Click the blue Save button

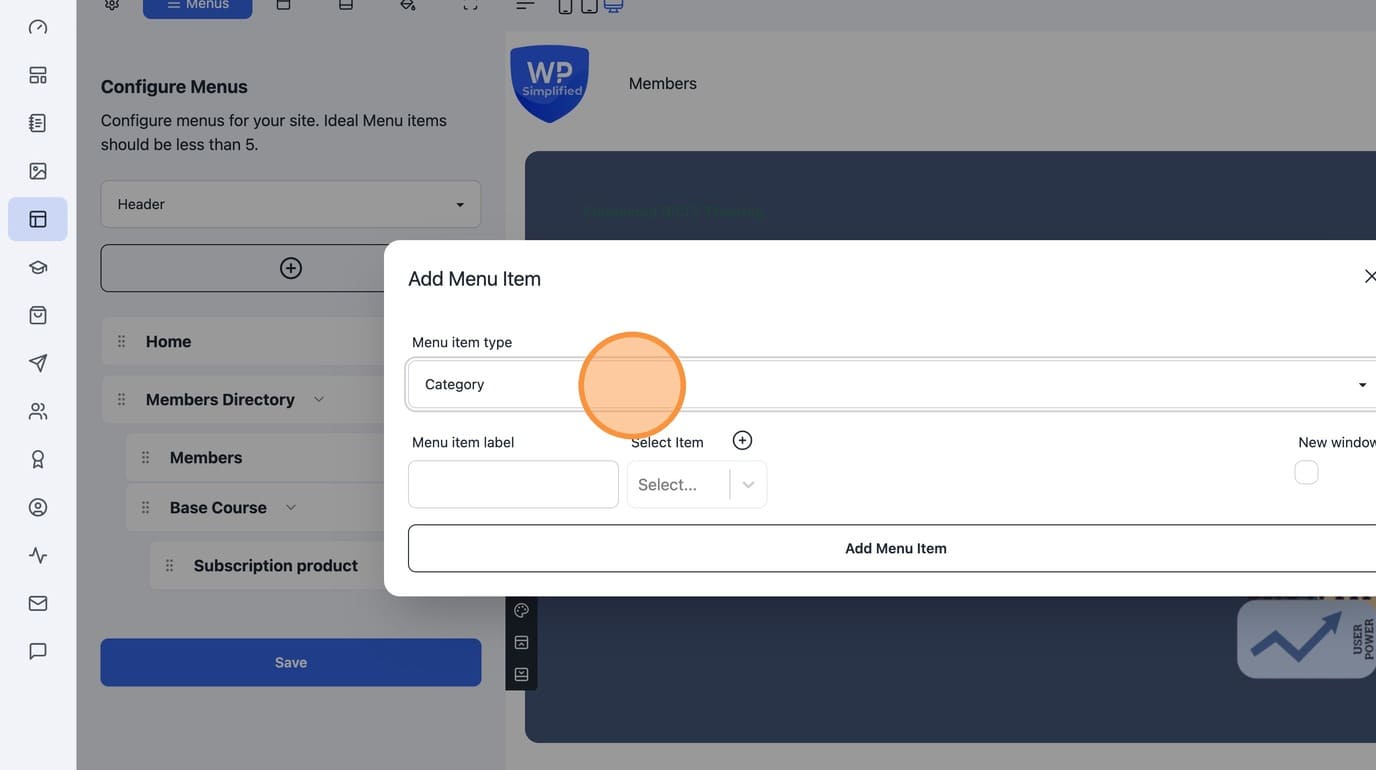tap(291, 662)
